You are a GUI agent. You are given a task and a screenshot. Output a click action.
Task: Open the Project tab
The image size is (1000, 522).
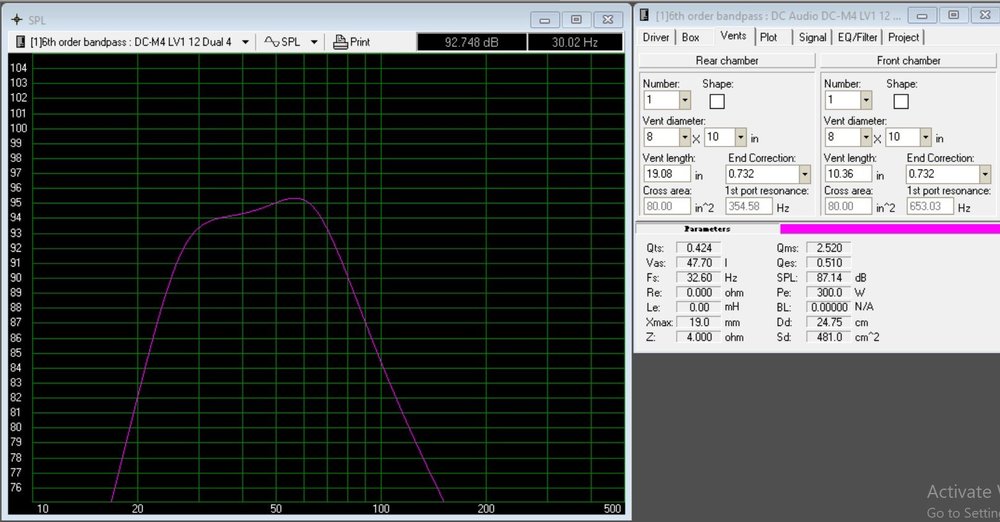point(904,38)
